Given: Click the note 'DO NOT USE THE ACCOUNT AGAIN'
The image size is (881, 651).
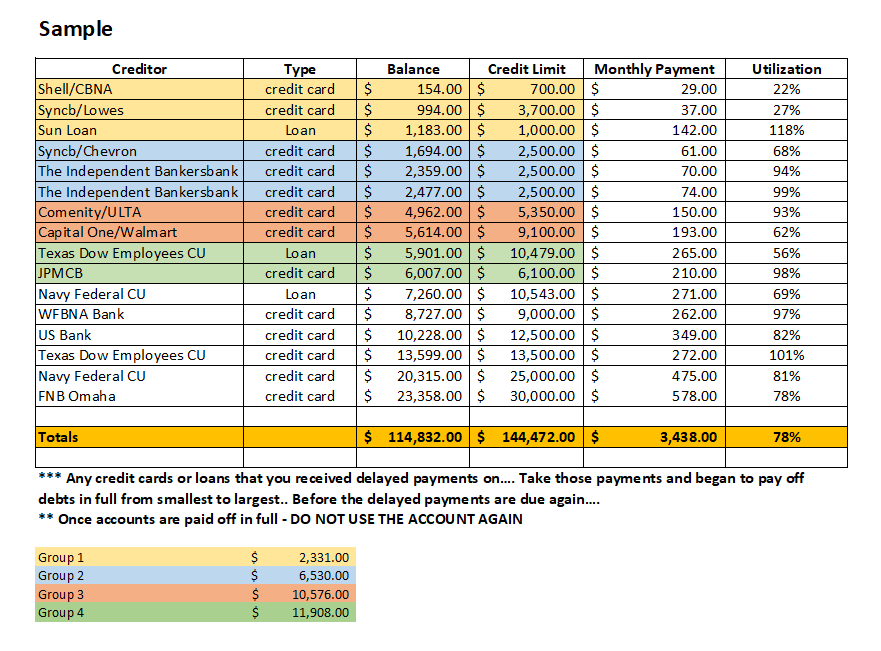Looking at the screenshot, I should click(406, 519).
